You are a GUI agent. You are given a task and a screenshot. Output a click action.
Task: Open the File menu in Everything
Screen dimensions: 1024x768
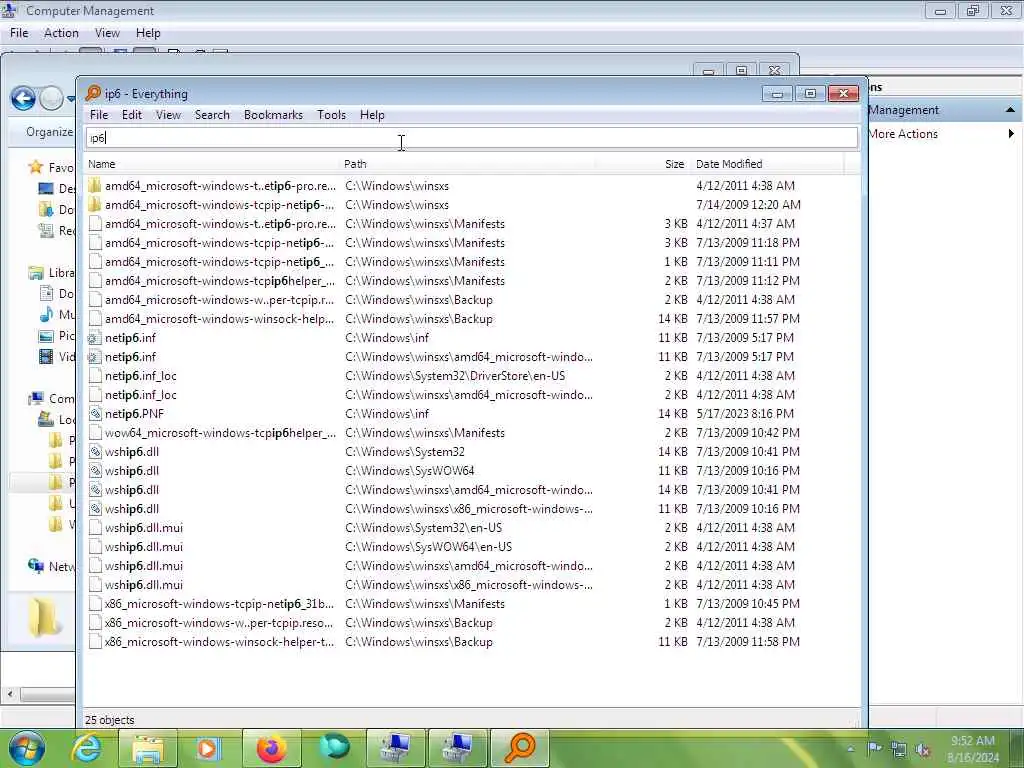[x=99, y=115]
